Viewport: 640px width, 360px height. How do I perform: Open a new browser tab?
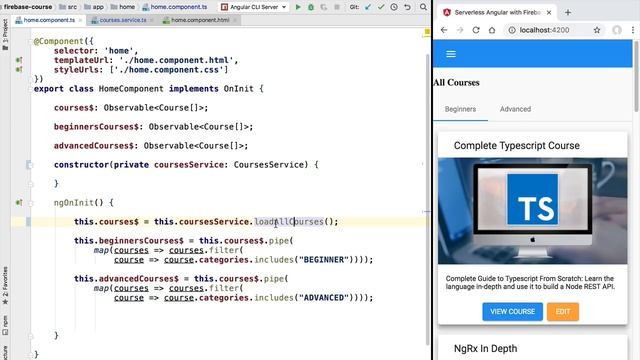tap(568, 13)
